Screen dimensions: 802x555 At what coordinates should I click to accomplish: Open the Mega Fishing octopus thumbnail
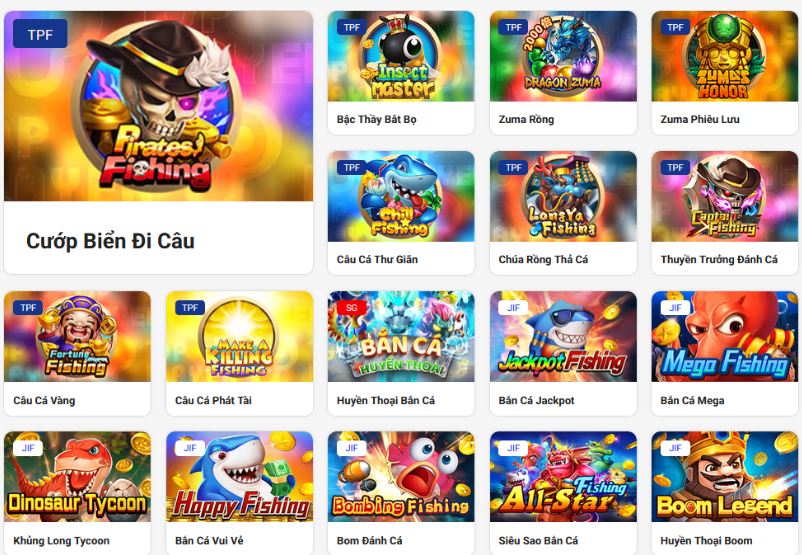coord(725,337)
